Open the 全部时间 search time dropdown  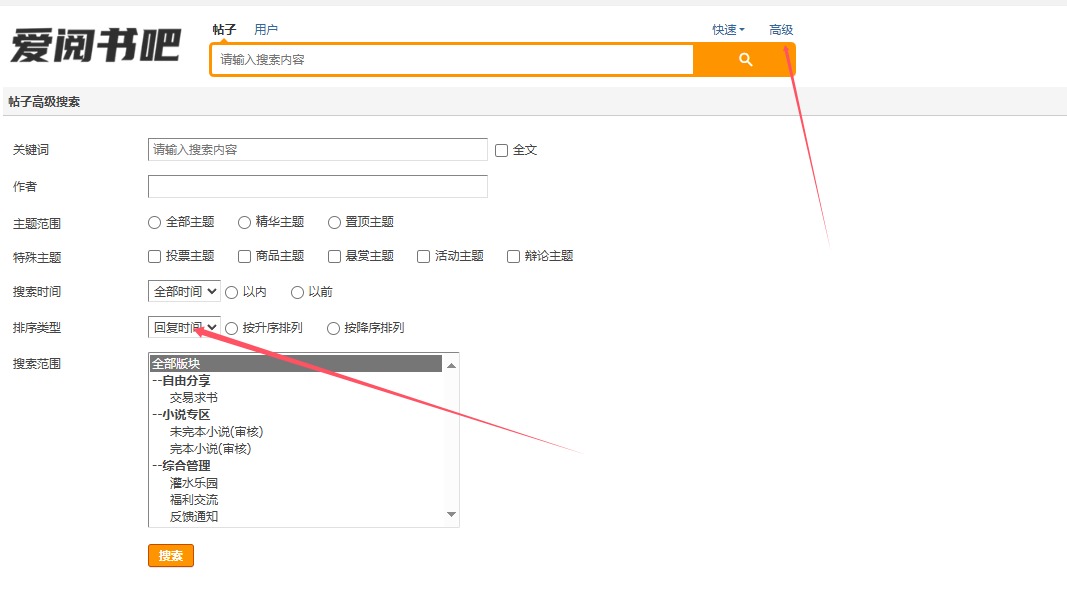[x=184, y=292]
